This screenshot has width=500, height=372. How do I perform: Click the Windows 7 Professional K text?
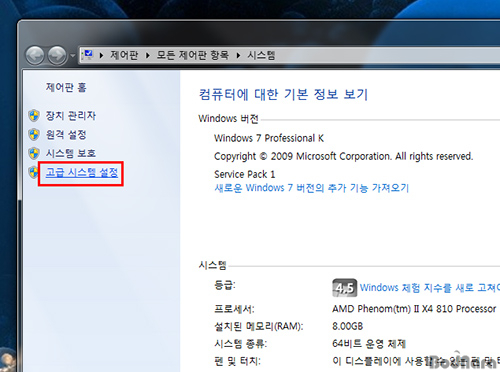pyautogui.click(x=269, y=138)
